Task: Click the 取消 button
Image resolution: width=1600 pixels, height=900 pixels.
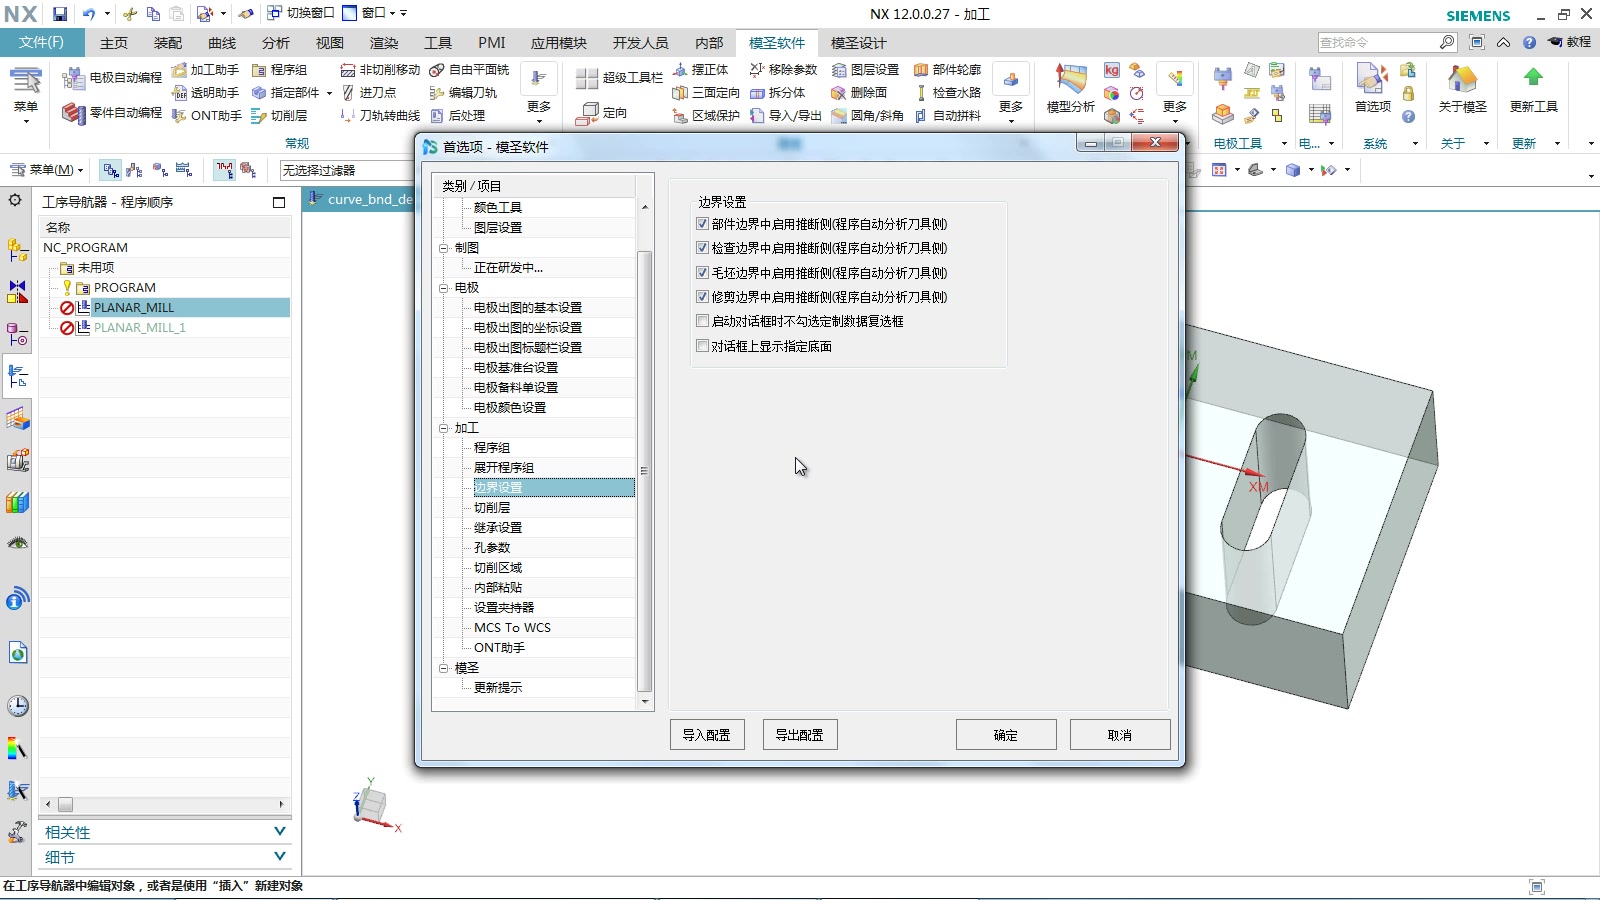Action: [1120, 735]
